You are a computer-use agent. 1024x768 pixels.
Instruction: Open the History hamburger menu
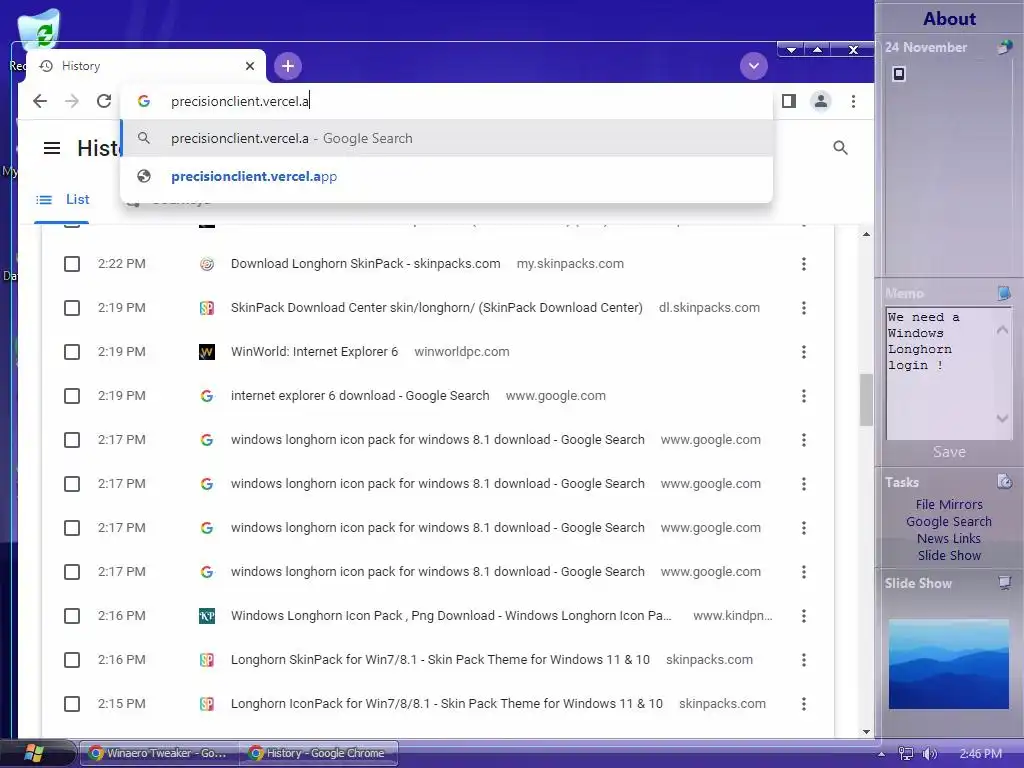[x=52, y=148]
